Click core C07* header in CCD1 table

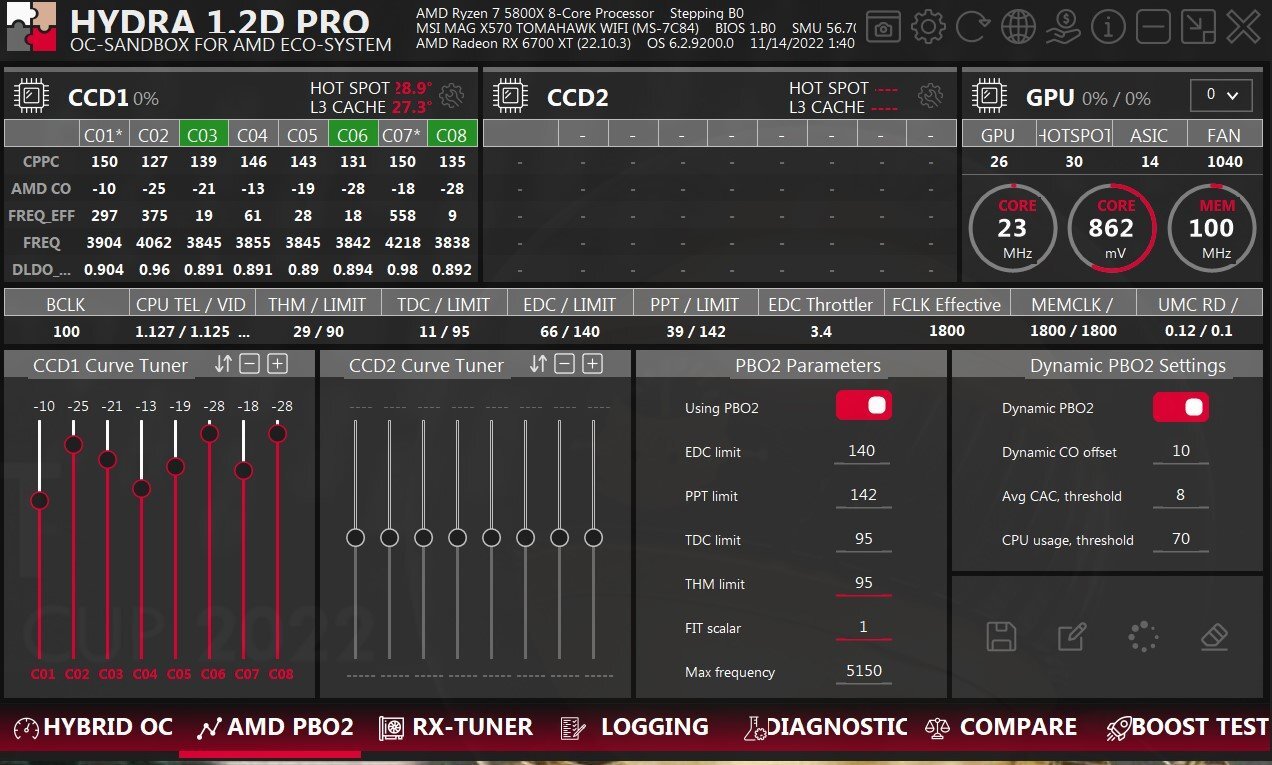[403, 134]
